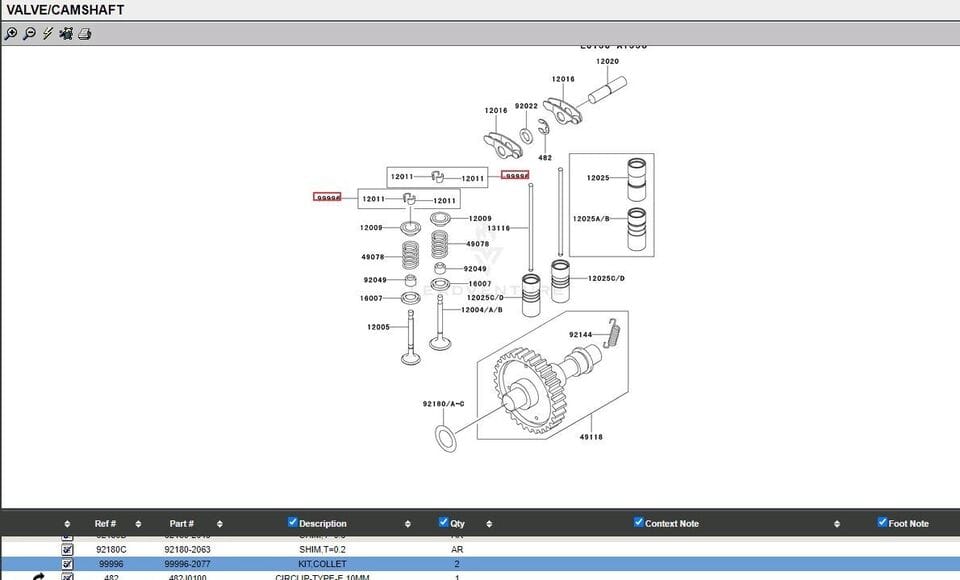Toggle checkbox for the 92180C row
Viewport: 960px width, 580px height.
pos(68,549)
